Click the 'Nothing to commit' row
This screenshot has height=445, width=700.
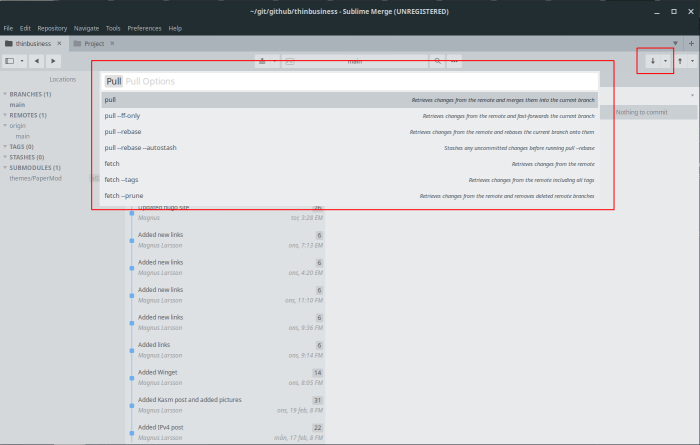[x=649, y=112]
